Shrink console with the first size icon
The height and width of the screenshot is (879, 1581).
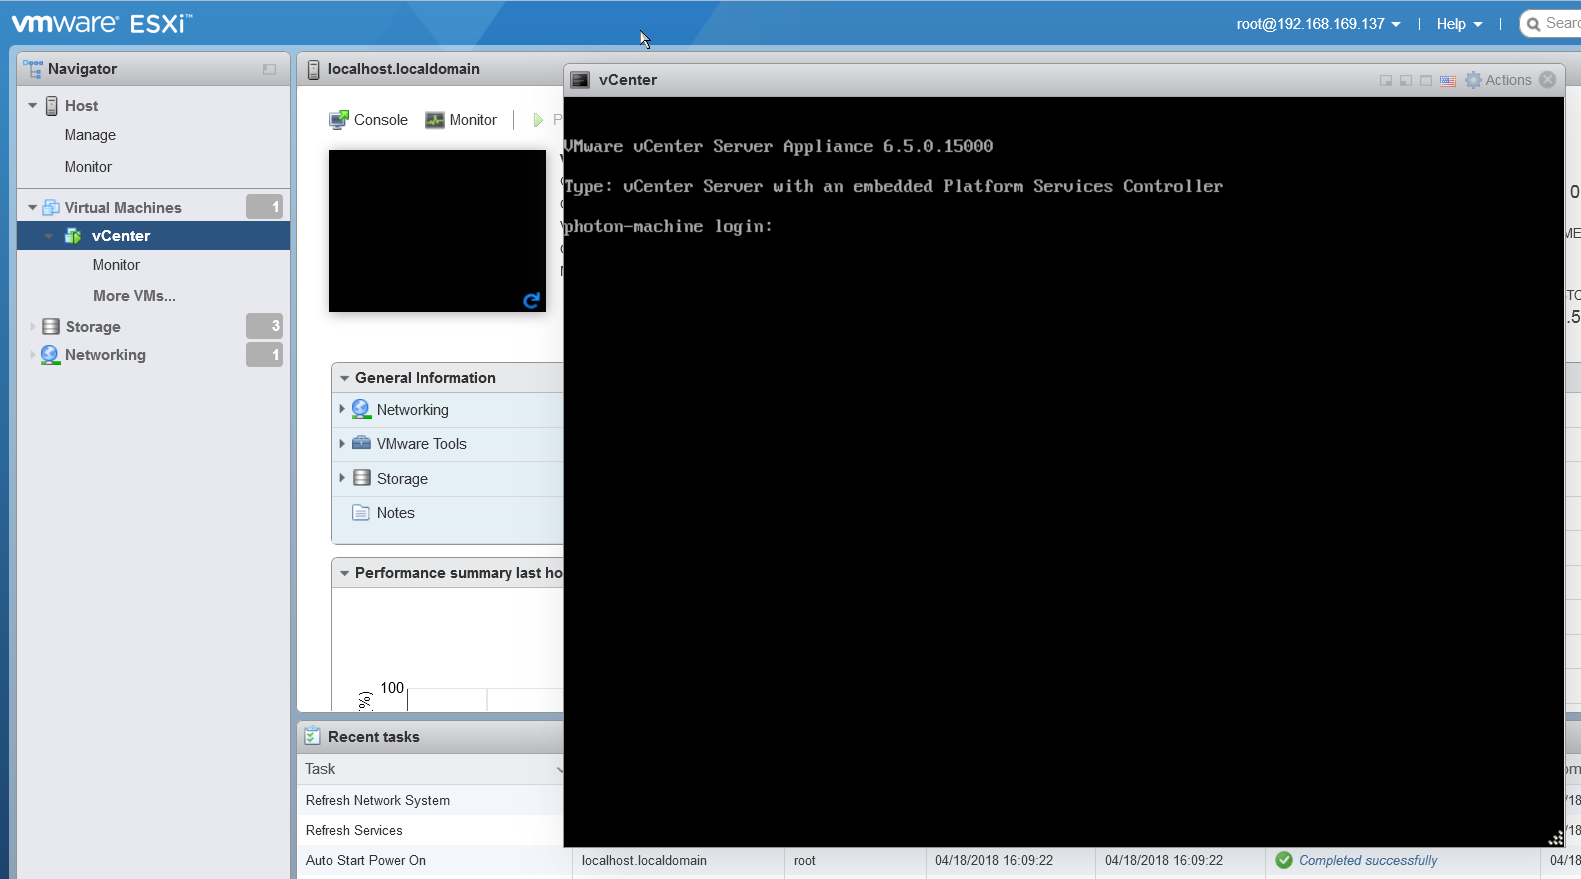(1386, 81)
